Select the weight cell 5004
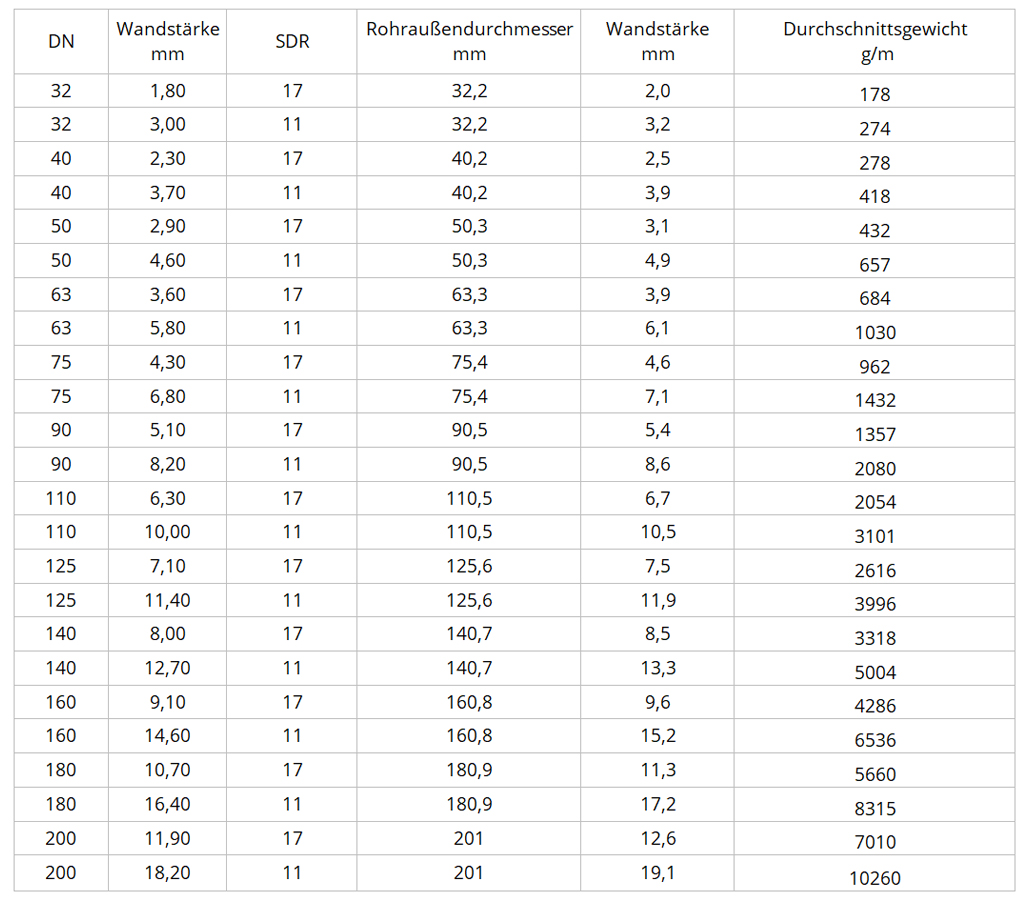This screenshot has width=1030, height=902. click(x=874, y=672)
